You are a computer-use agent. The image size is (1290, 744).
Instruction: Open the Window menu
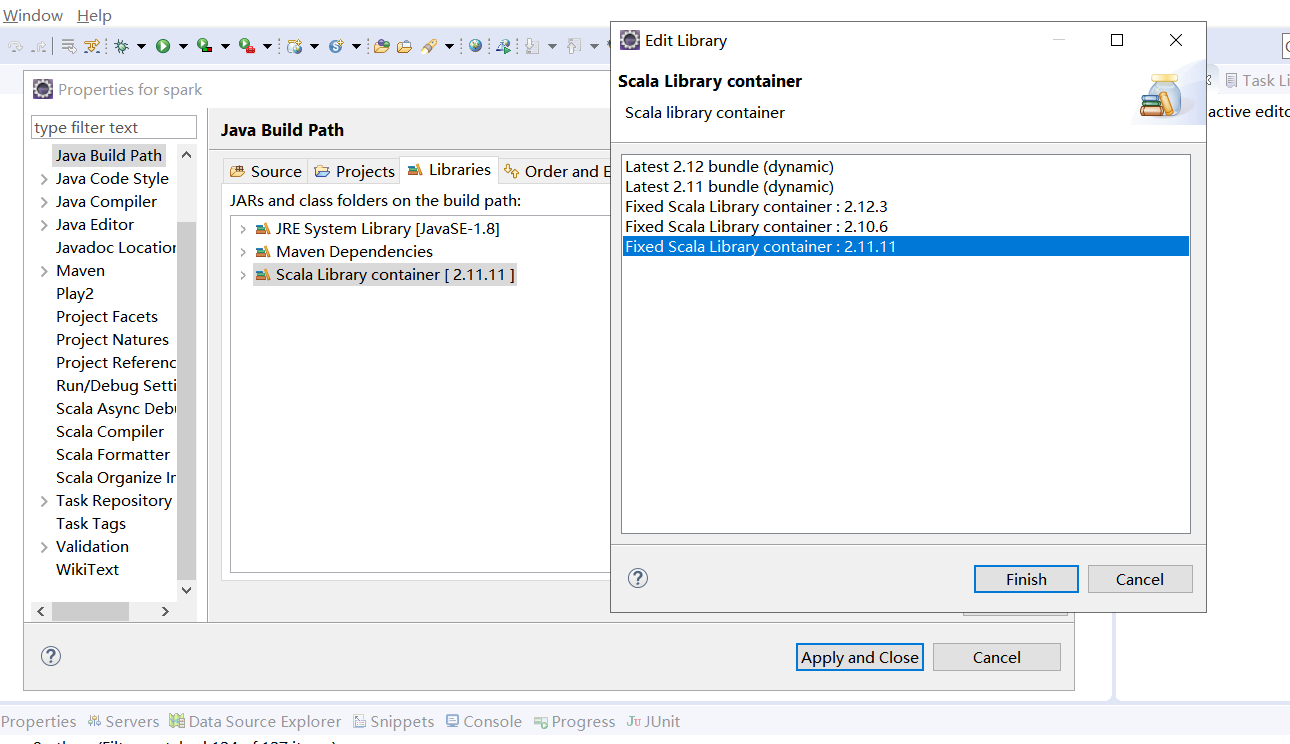[33, 16]
